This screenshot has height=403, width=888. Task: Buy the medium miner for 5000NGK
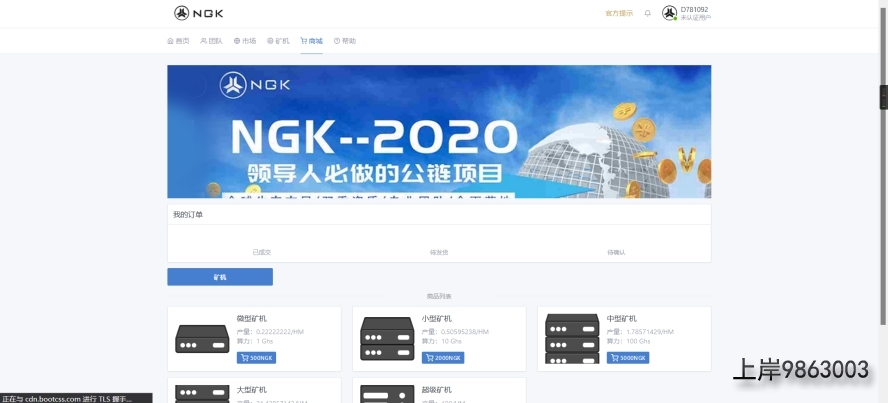tap(628, 358)
